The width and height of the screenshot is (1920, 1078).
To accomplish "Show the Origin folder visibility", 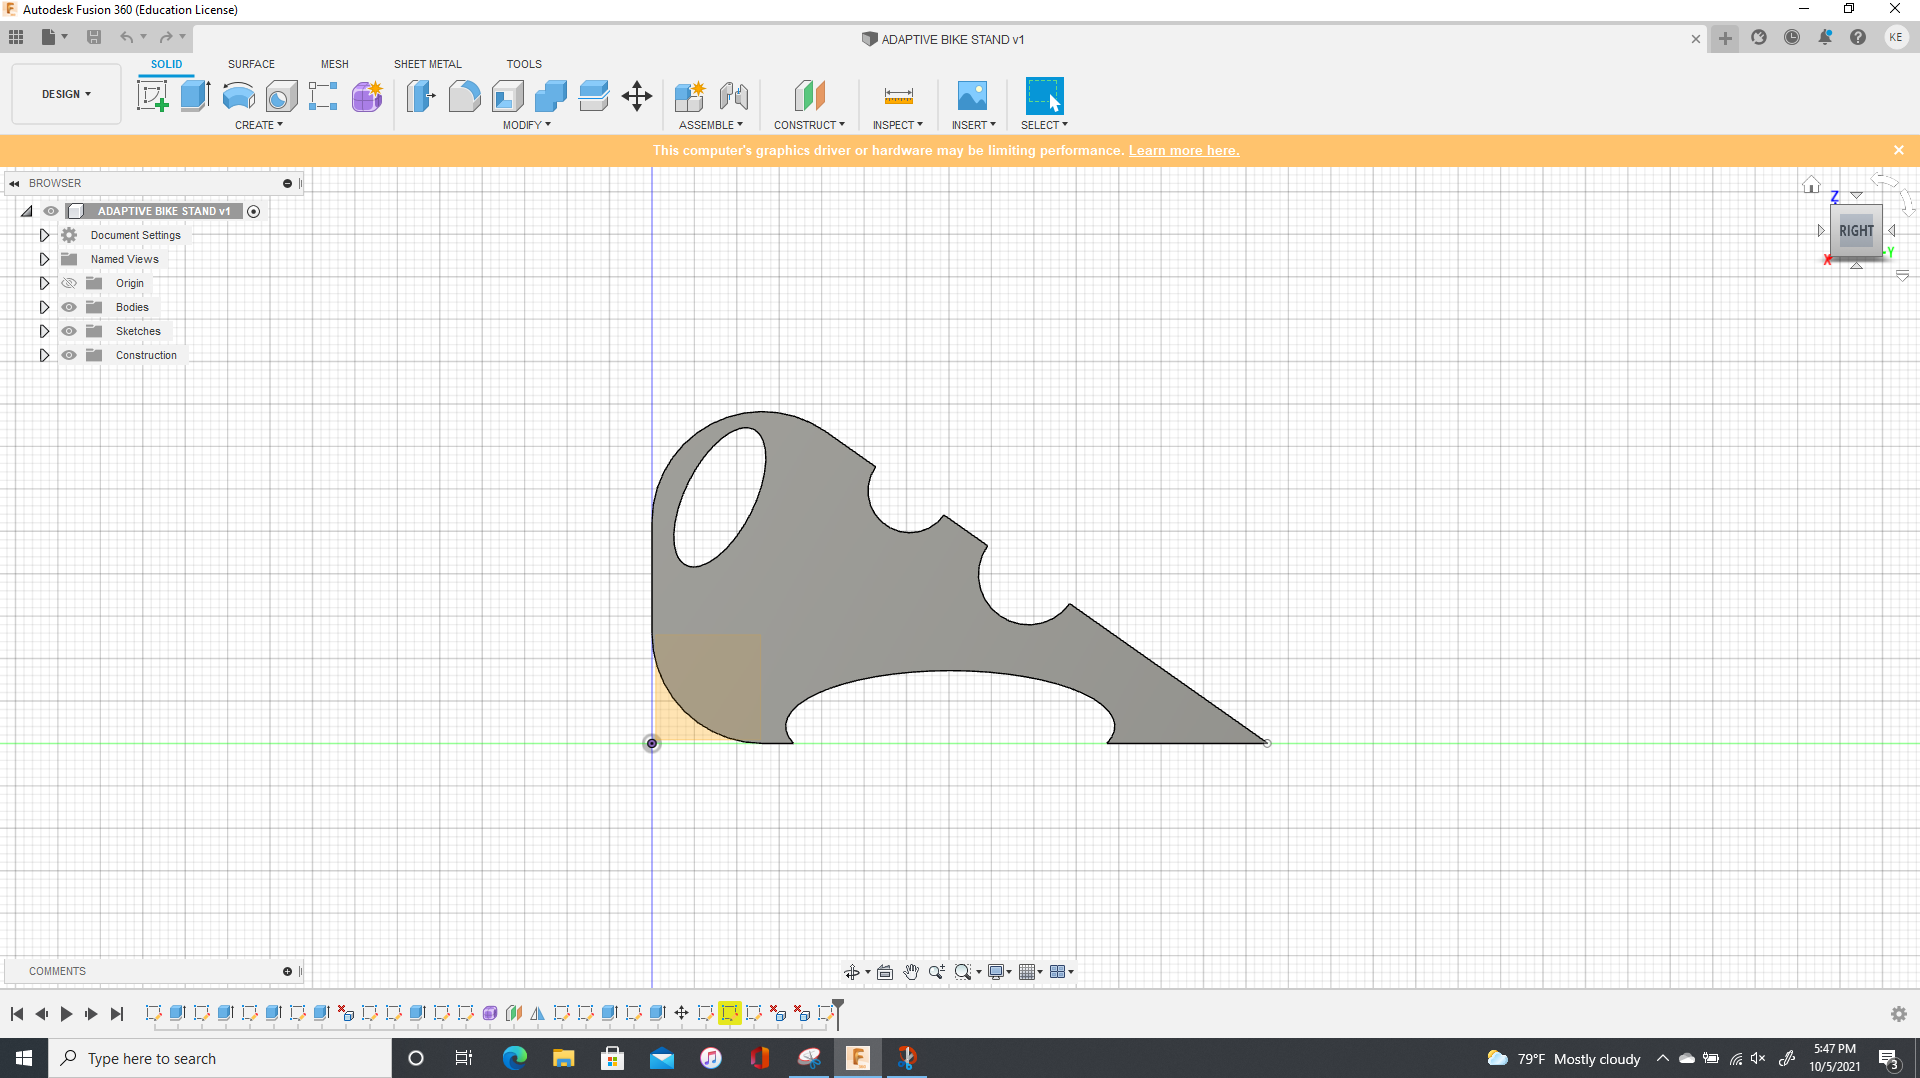I will (69, 283).
